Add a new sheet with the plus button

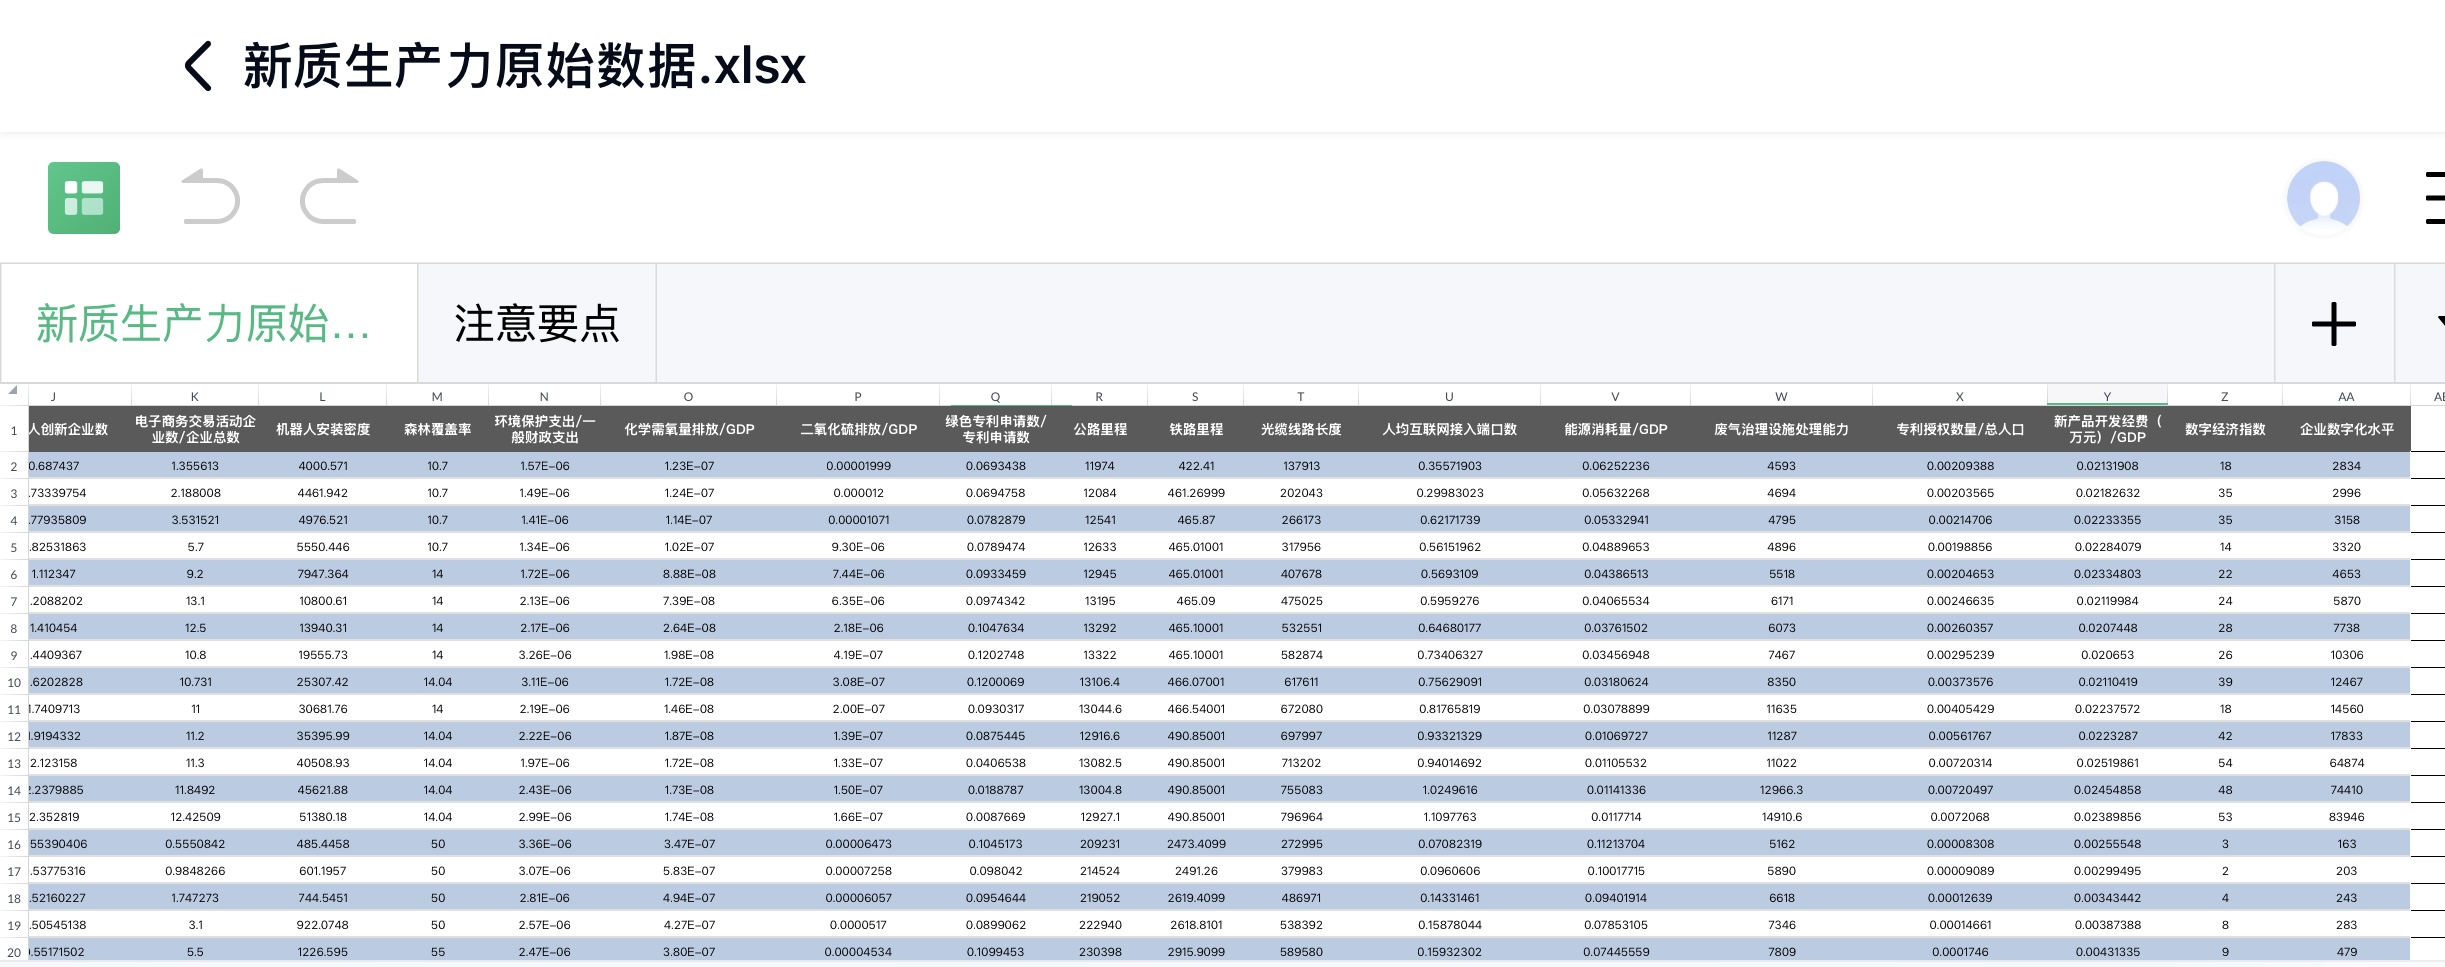click(x=2333, y=324)
